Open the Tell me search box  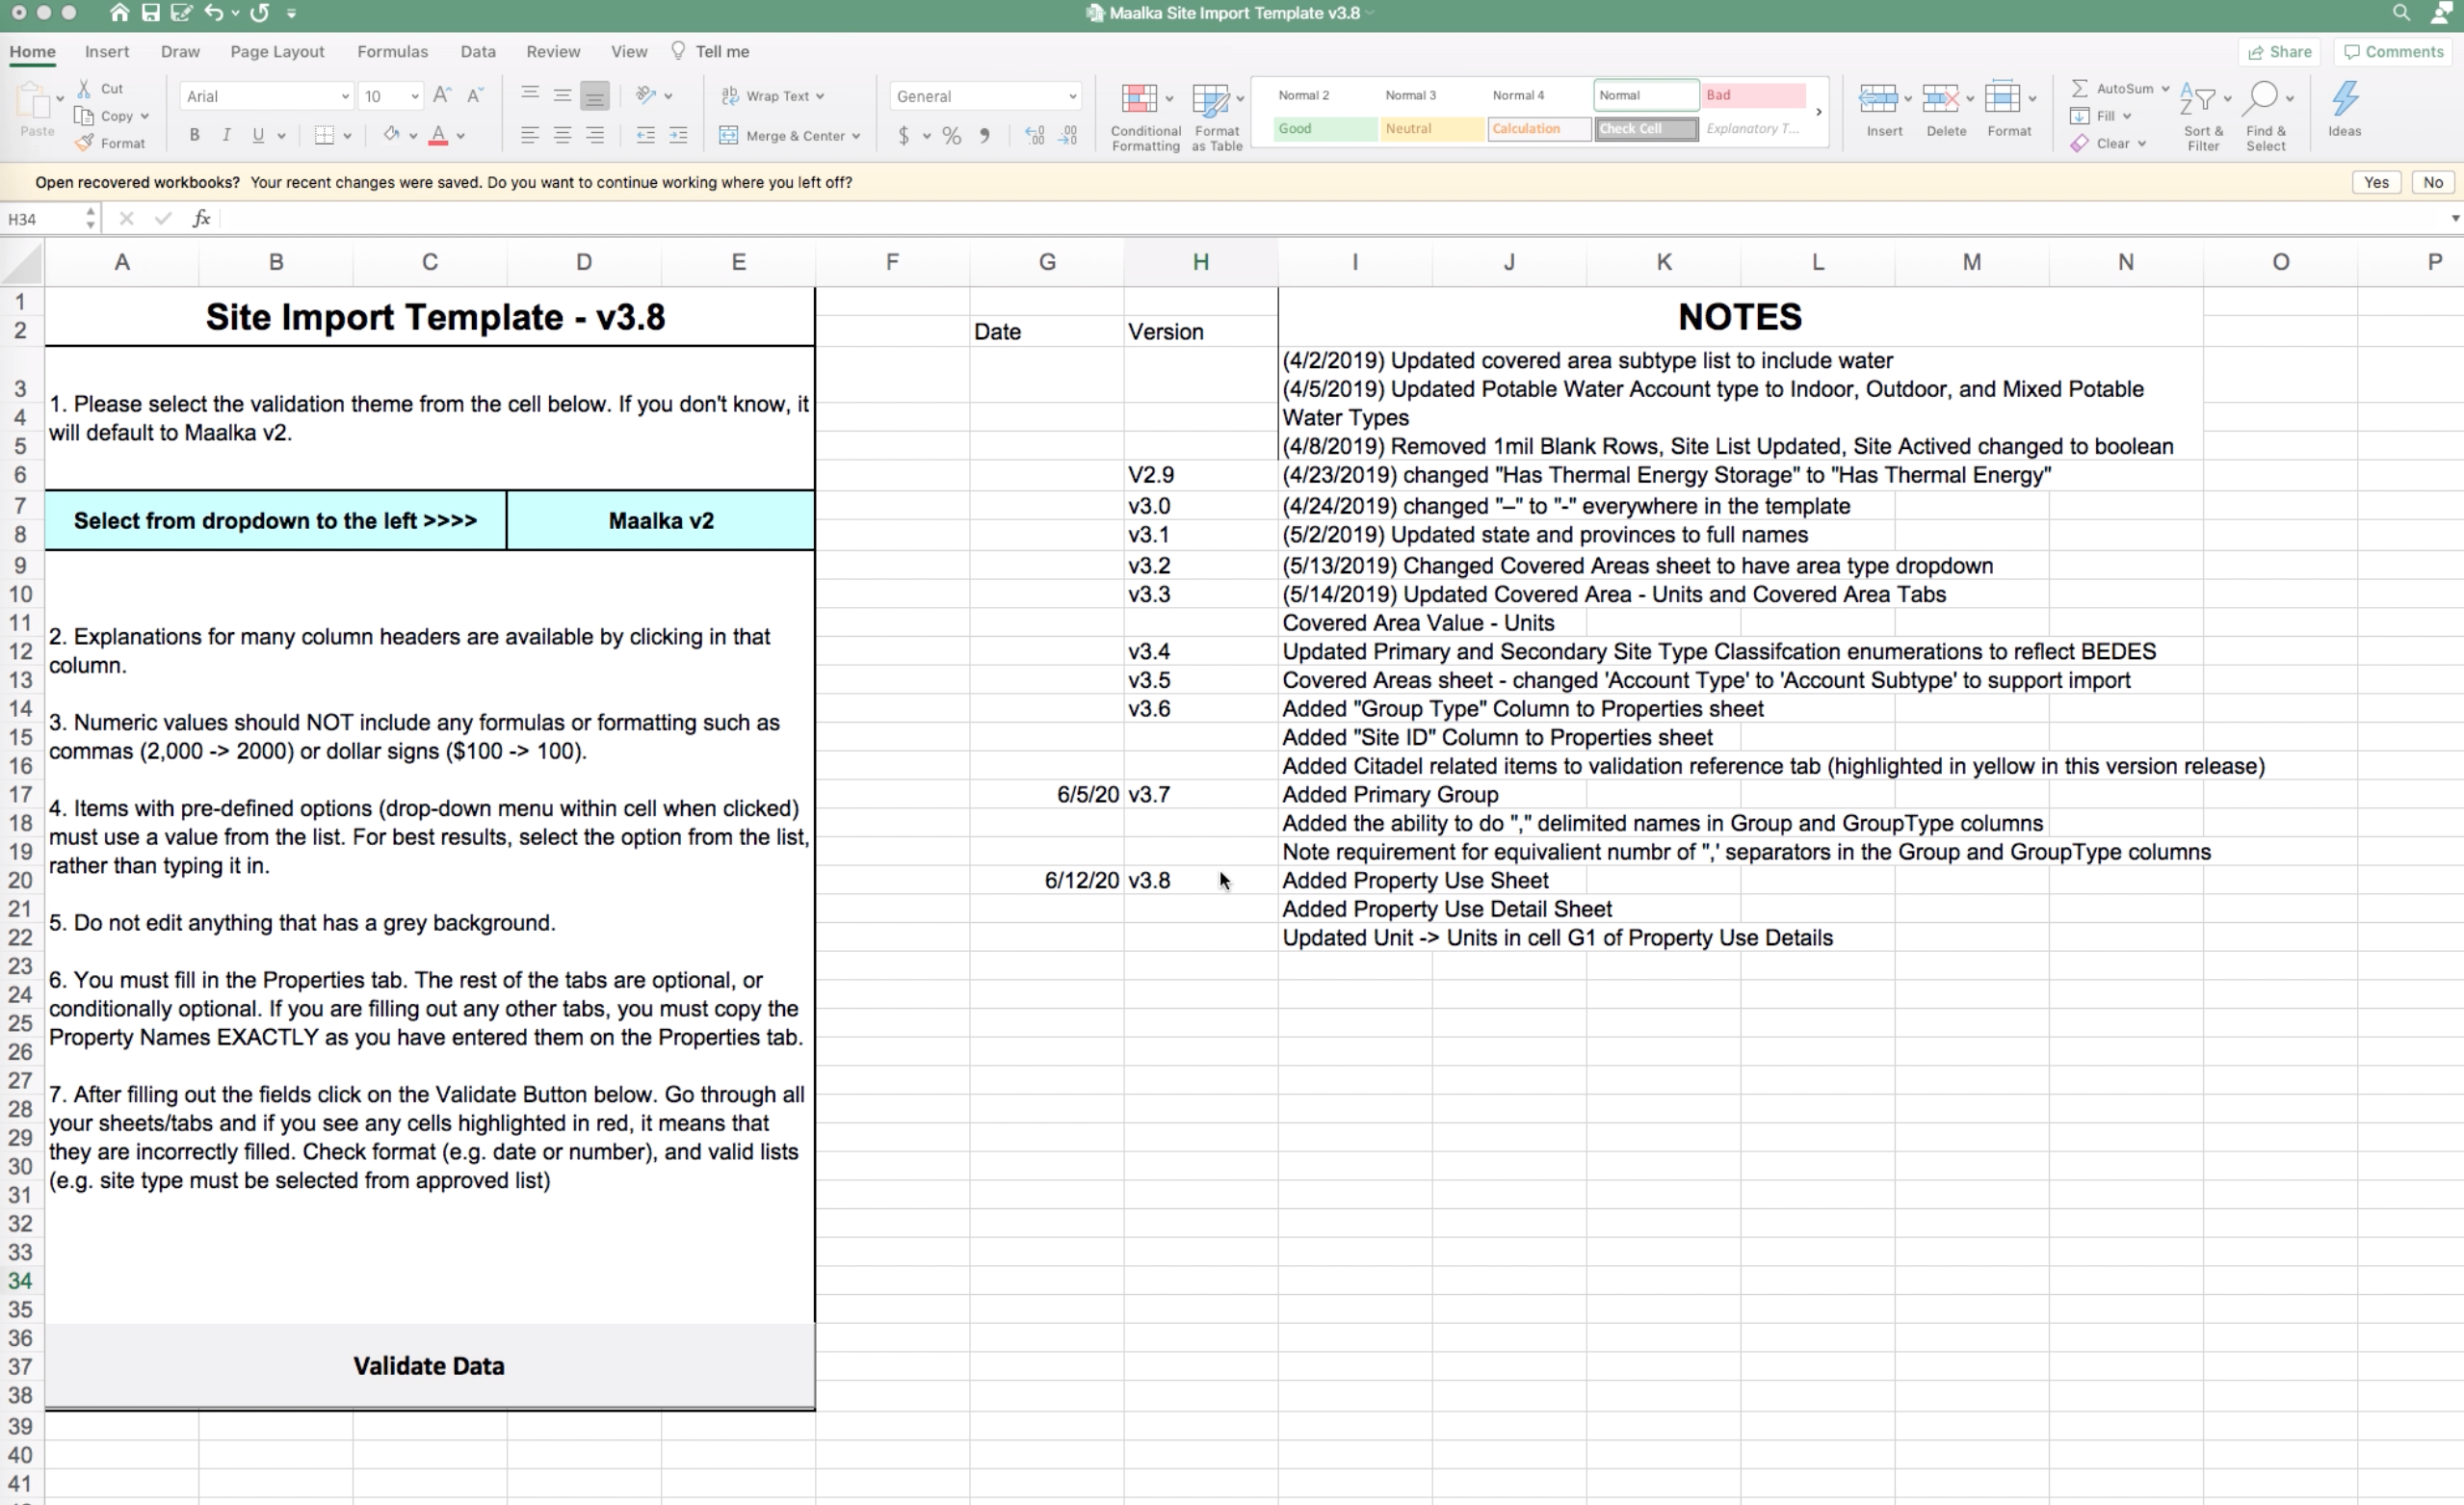[710, 52]
